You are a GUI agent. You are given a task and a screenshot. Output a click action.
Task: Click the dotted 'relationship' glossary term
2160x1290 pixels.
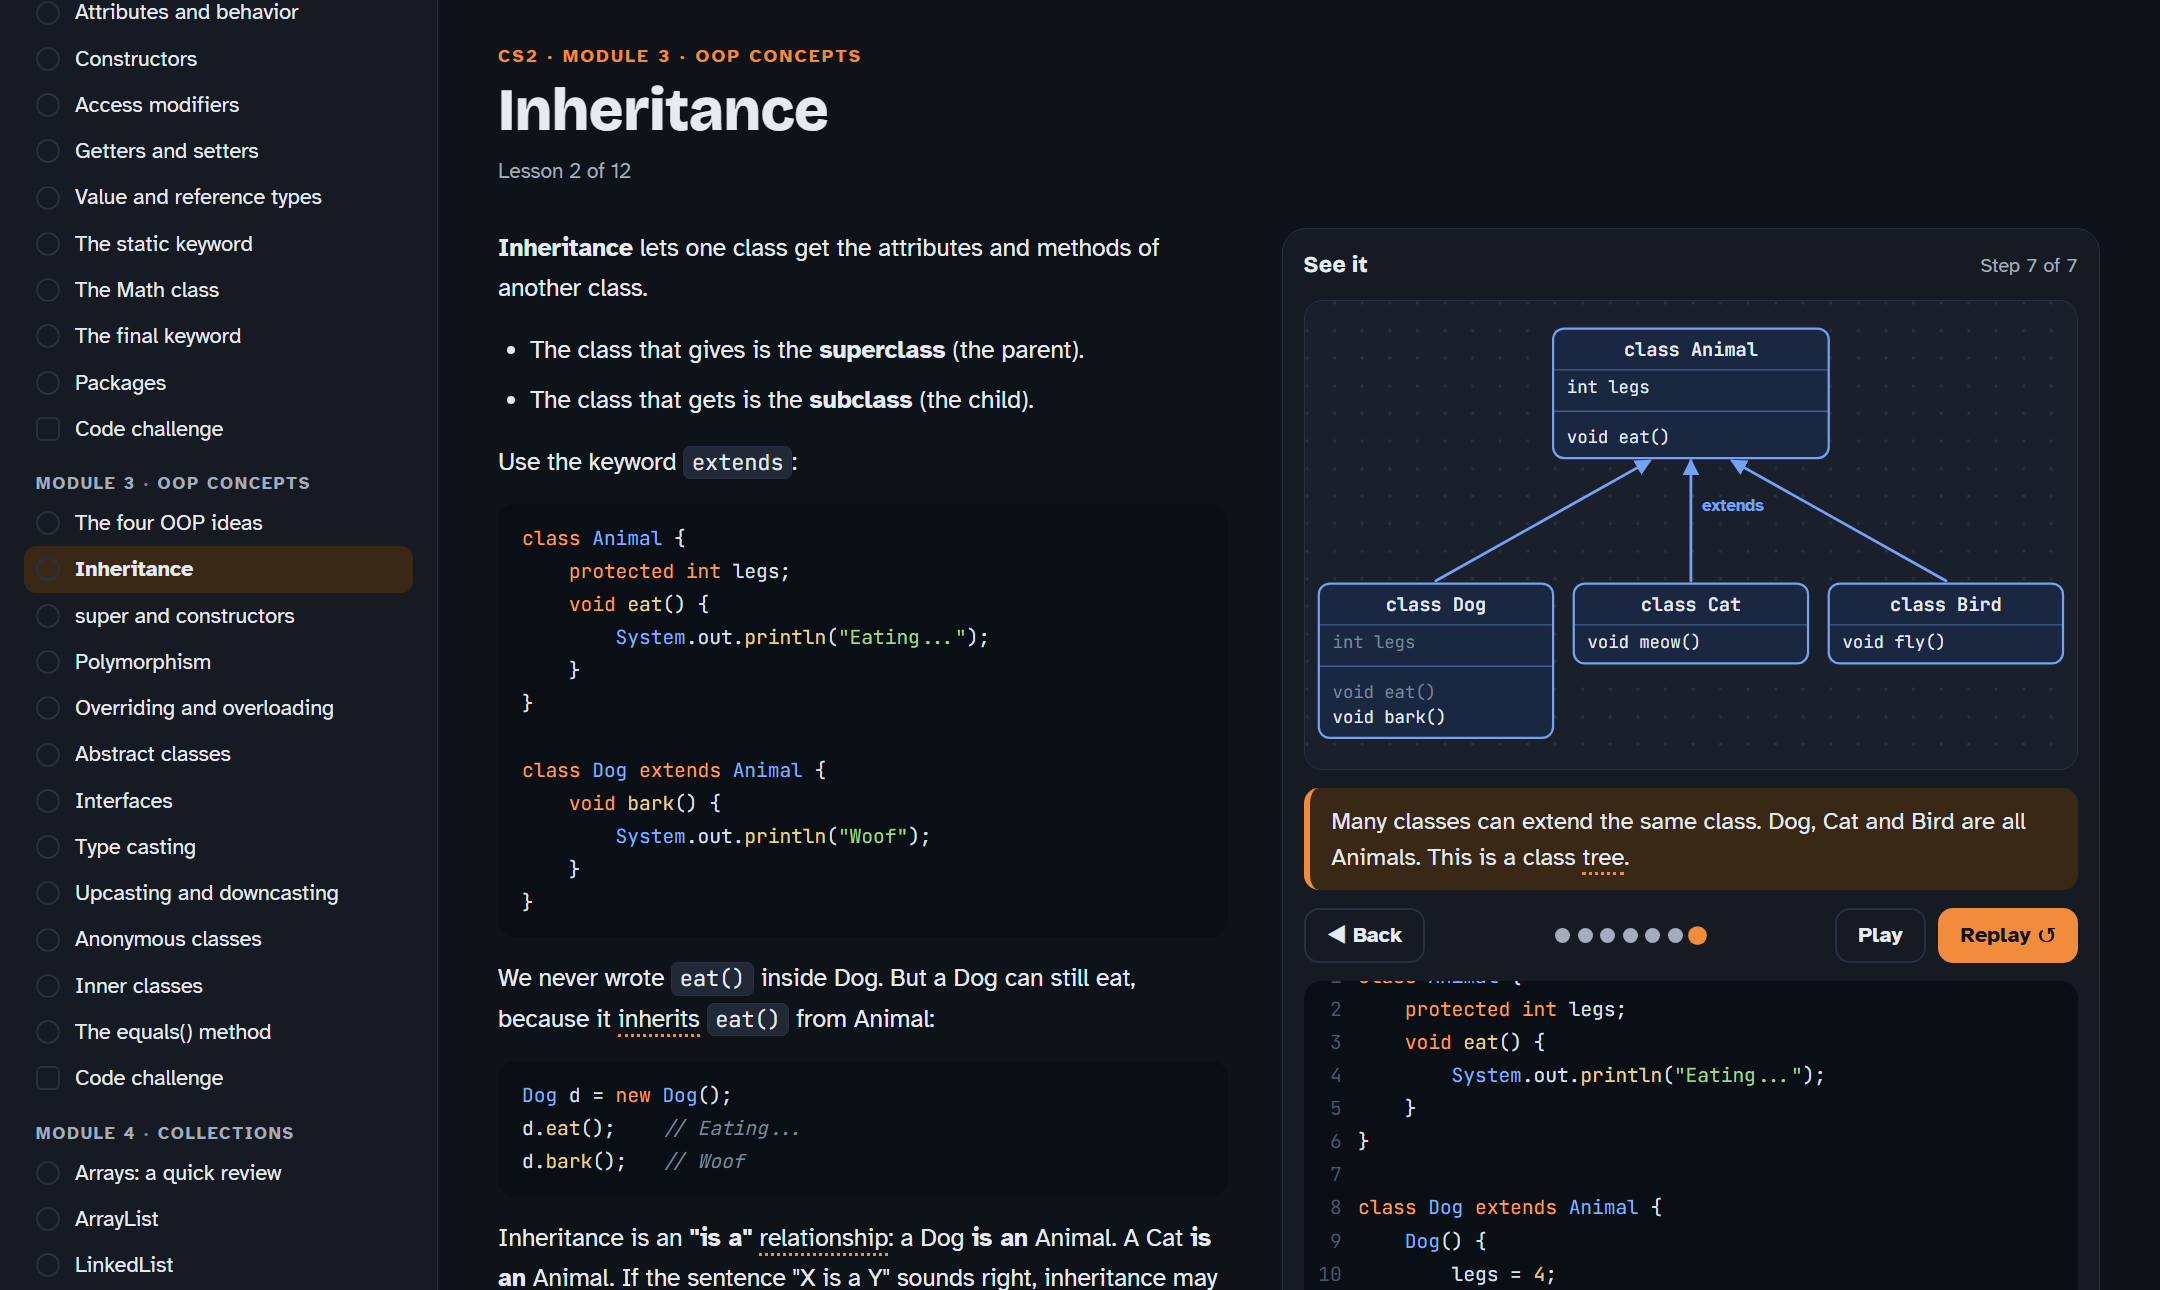click(x=825, y=1238)
